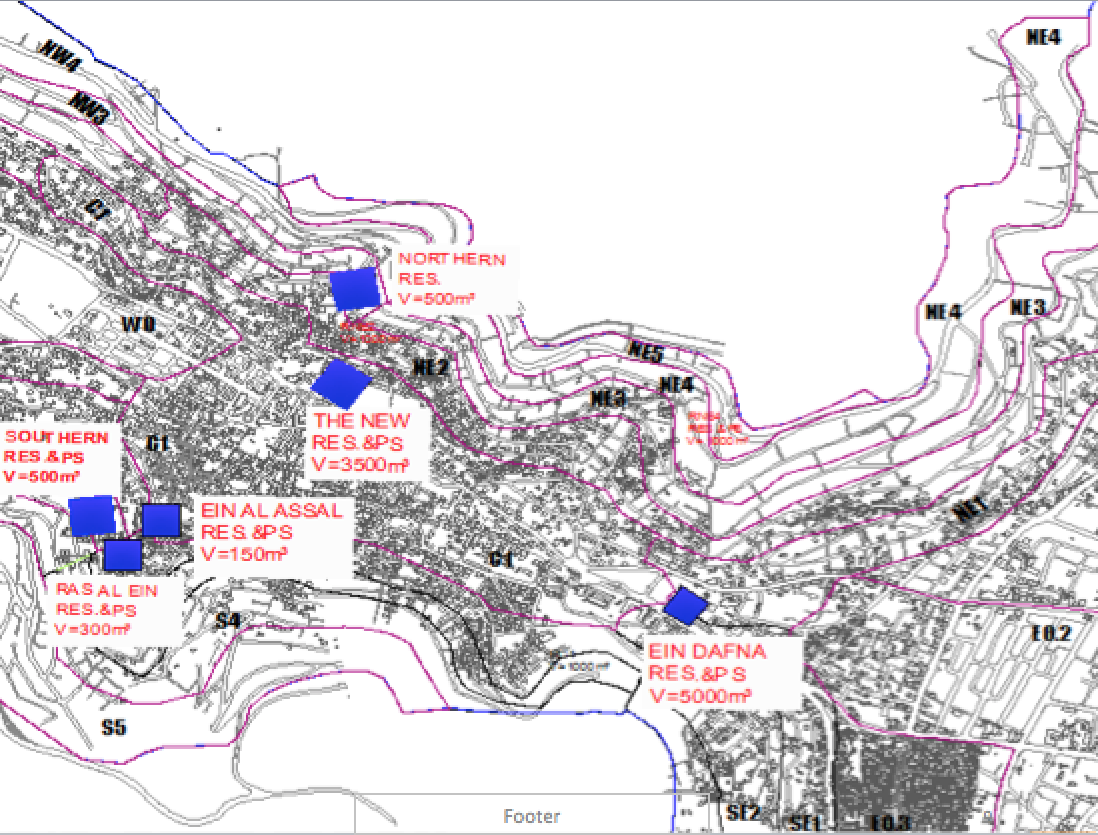Select the S5 zone label
Screen dimensions: 1098x835
[114, 728]
